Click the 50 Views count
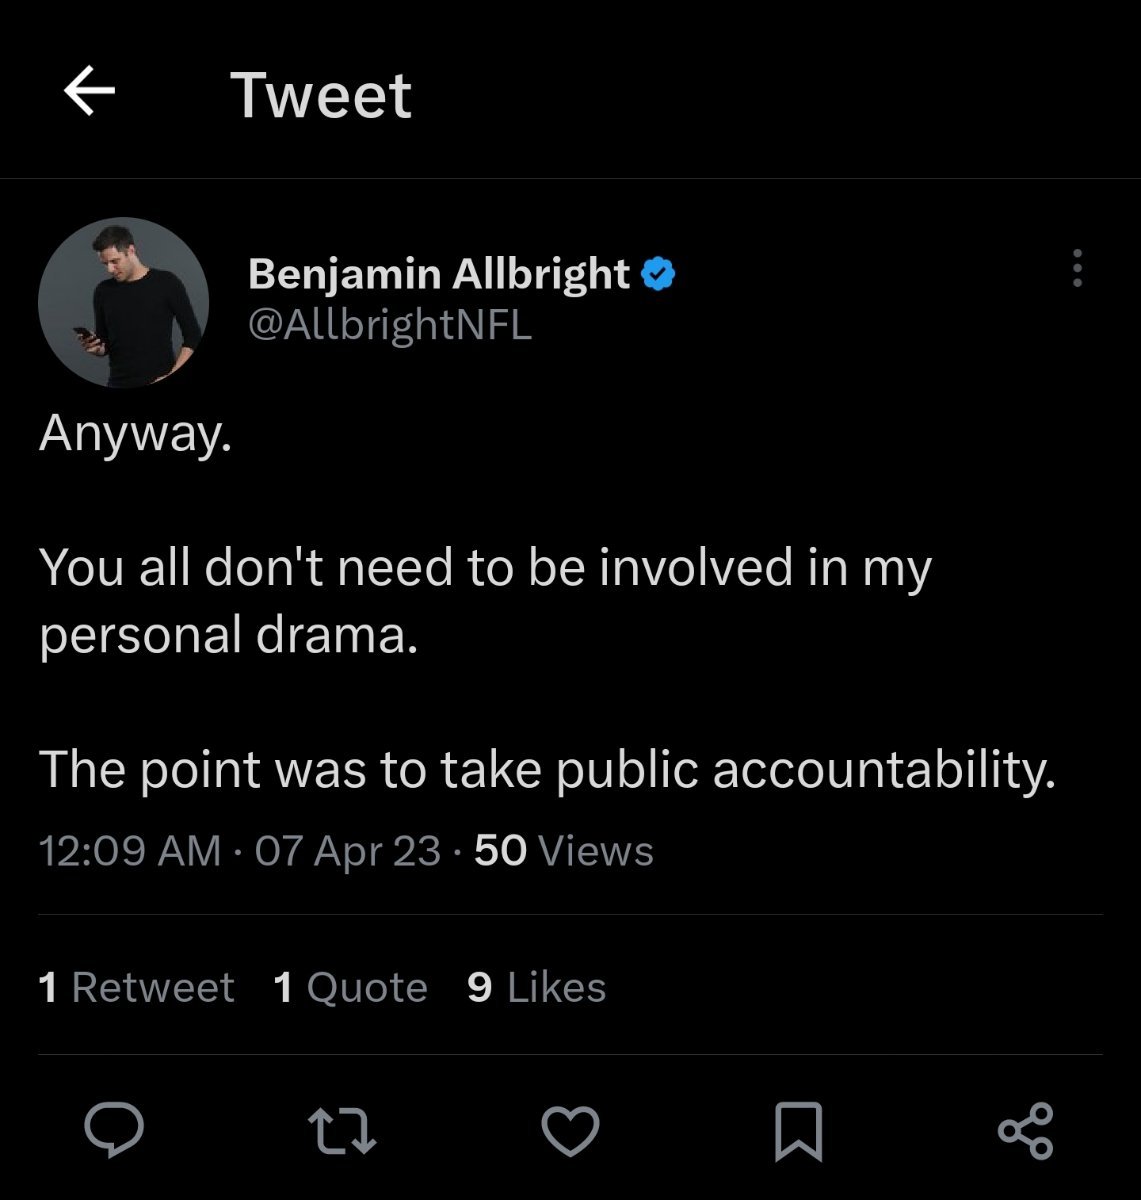The height and width of the screenshot is (1200, 1141). (563, 850)
